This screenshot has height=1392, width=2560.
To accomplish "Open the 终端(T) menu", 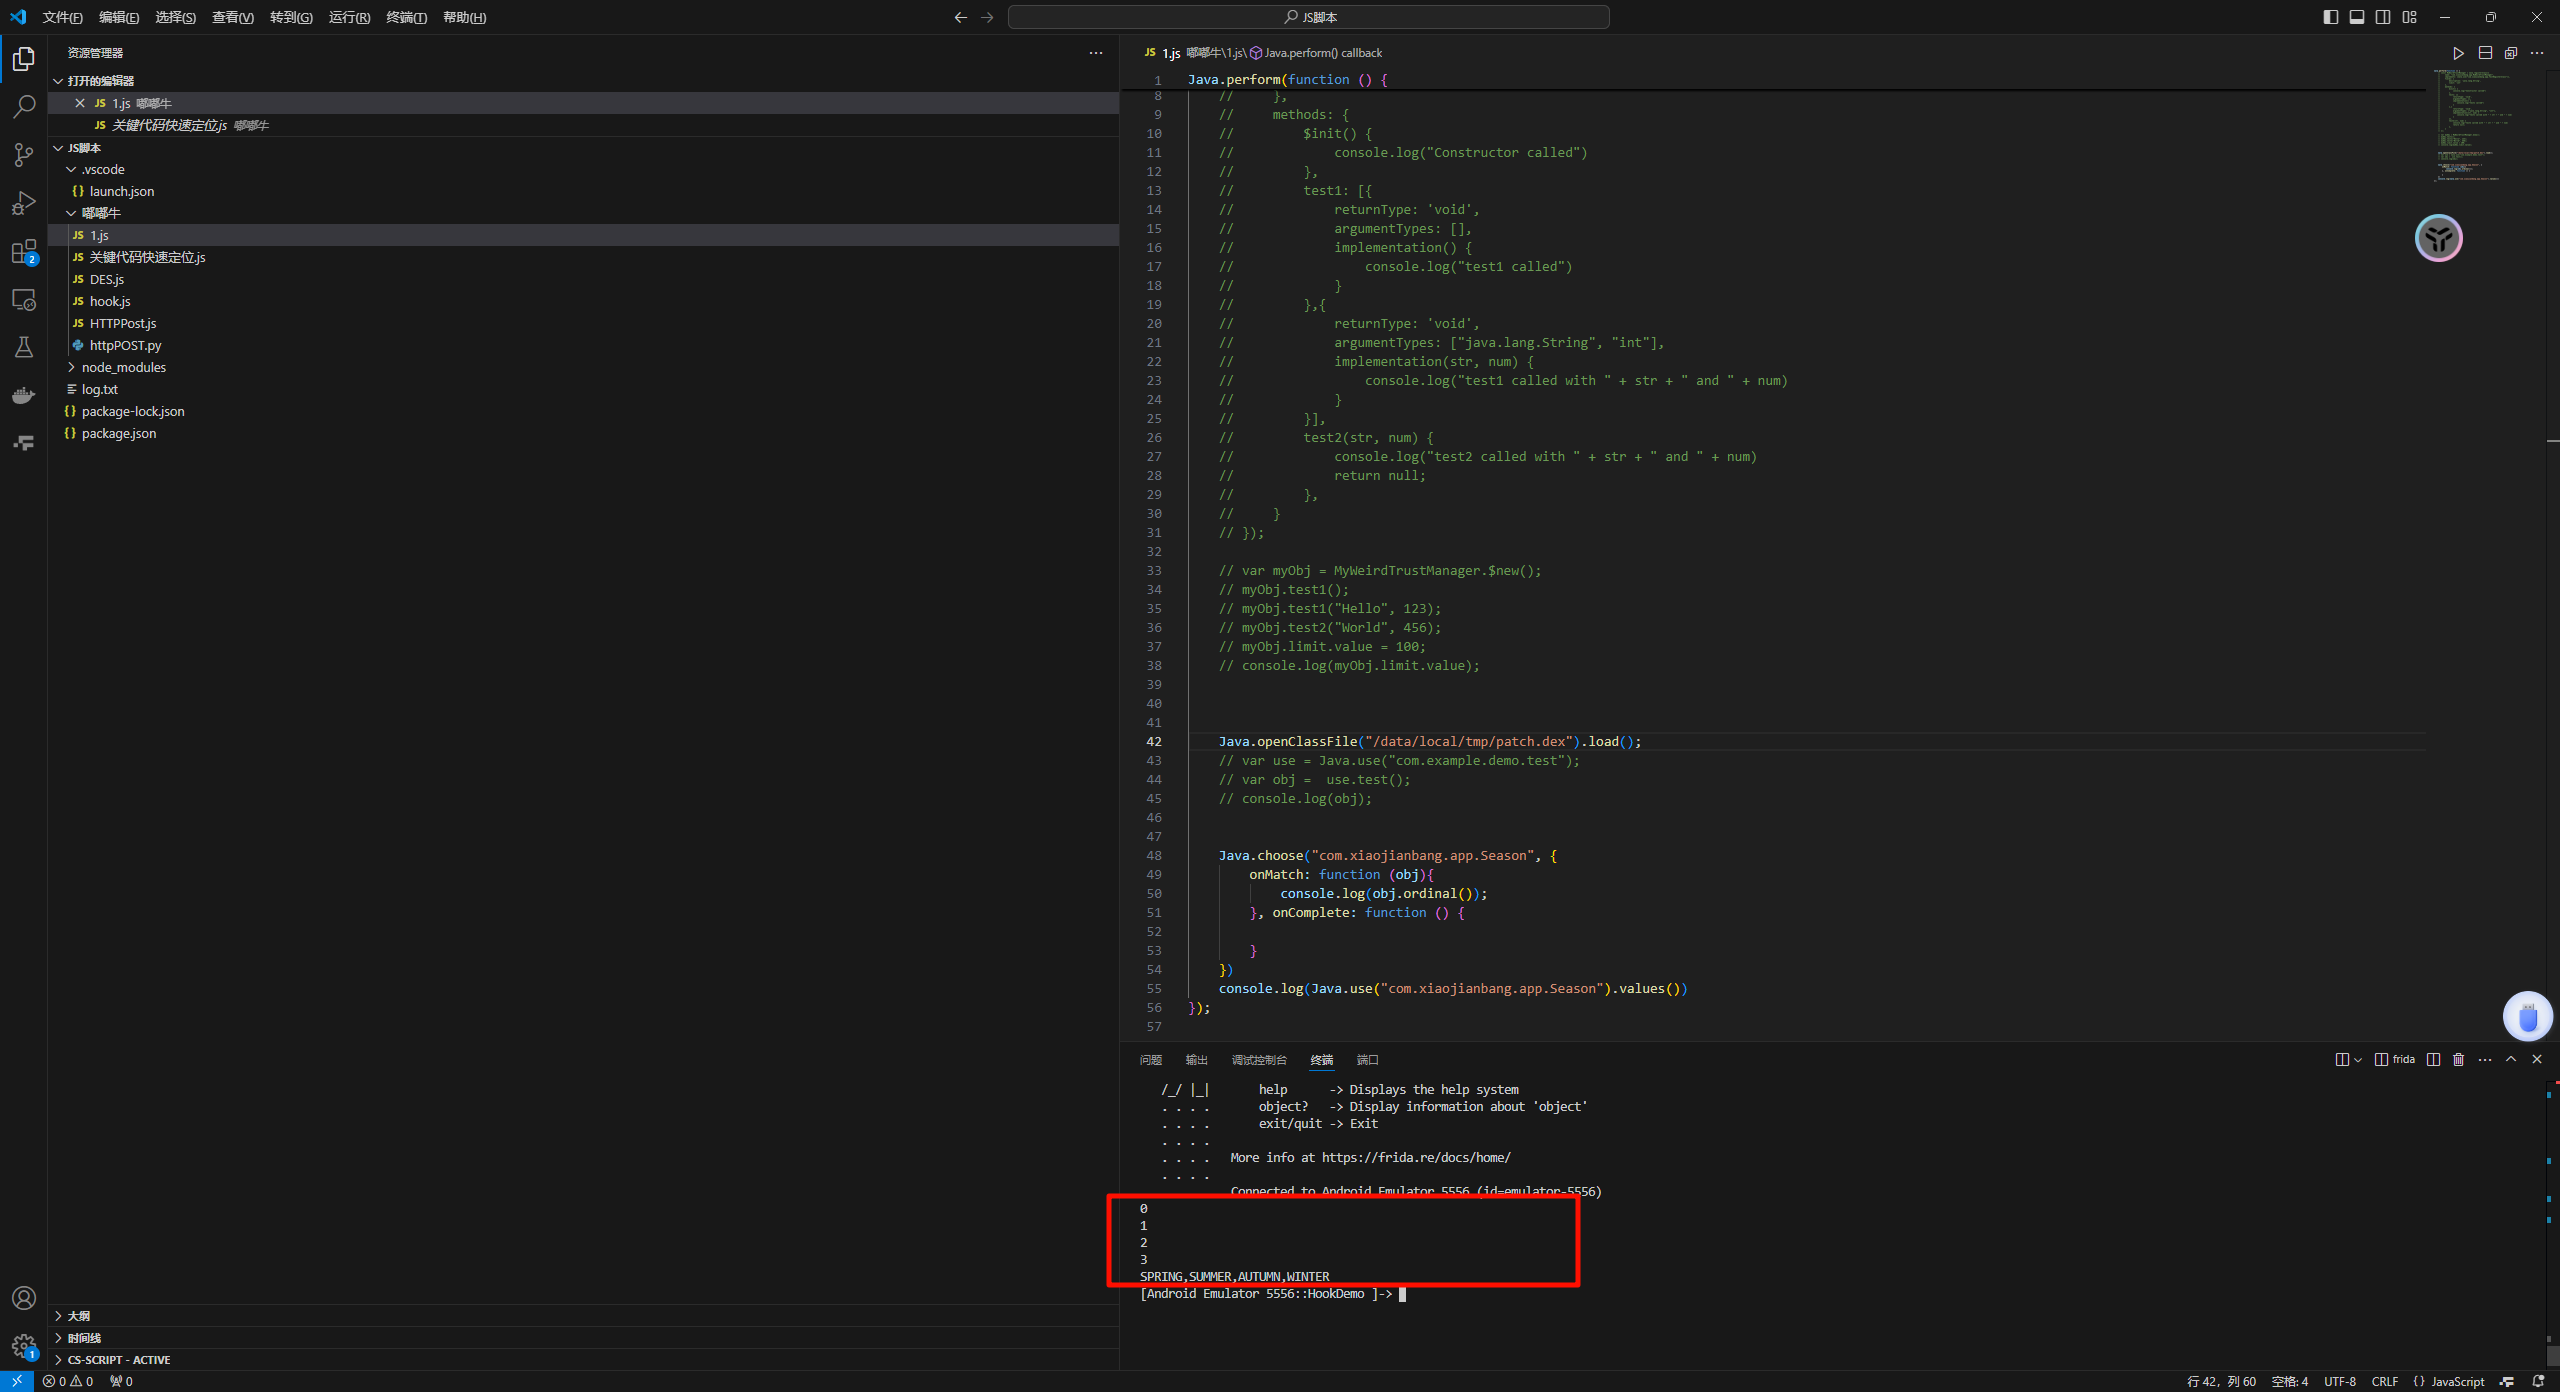I will coord(406,17).
